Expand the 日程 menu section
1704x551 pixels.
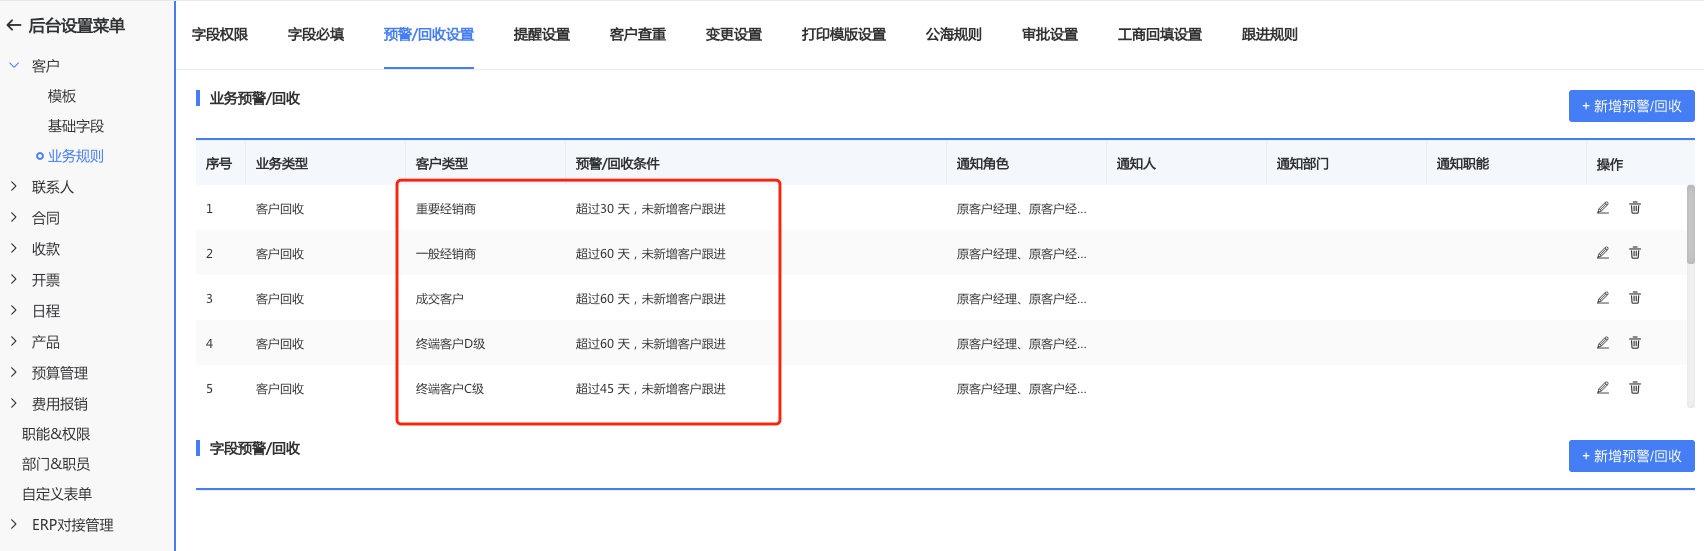(14, 311)
